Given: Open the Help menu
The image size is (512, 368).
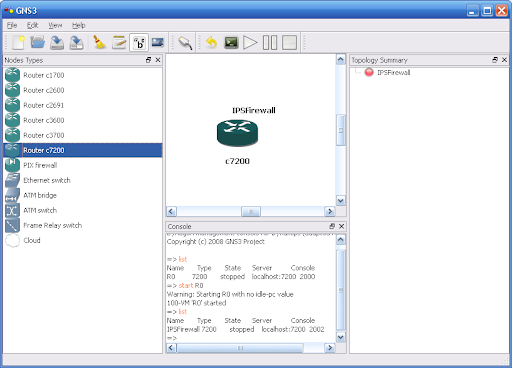Looking at the screenshot, I should point(79,25).
